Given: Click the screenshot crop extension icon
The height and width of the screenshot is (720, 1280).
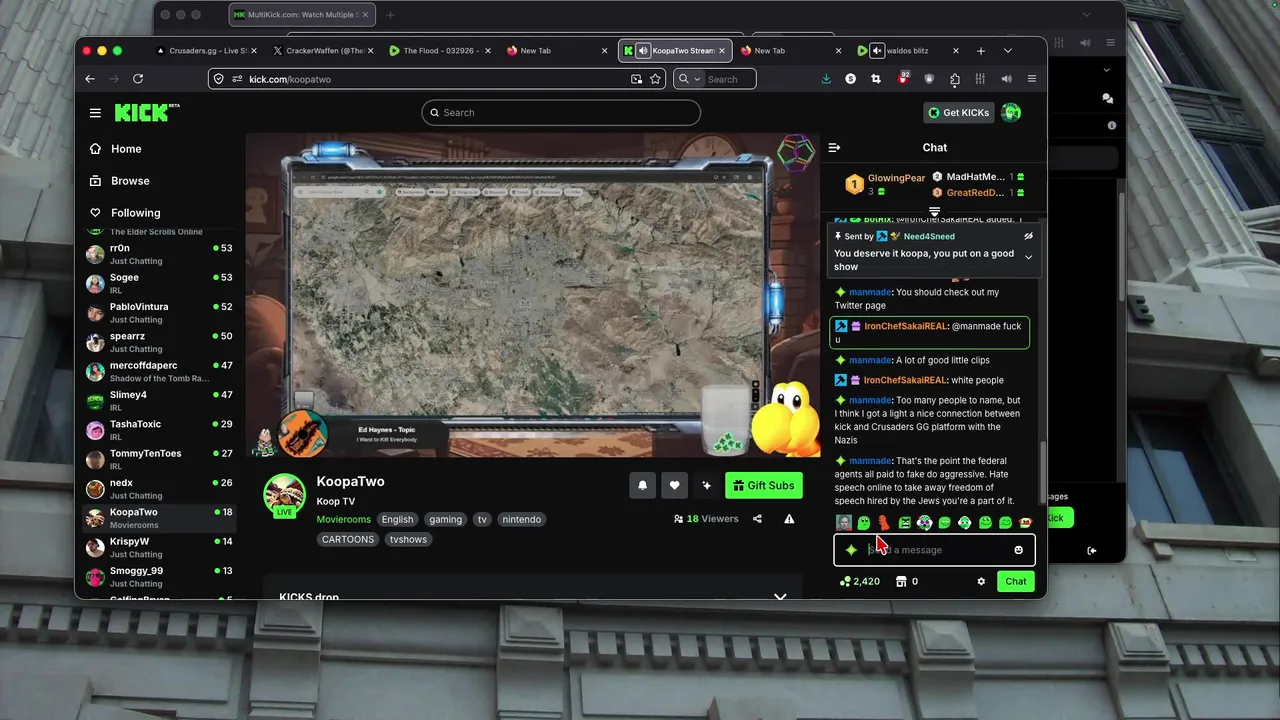Looking at the screenshot, I should click(x=876, y=79).
